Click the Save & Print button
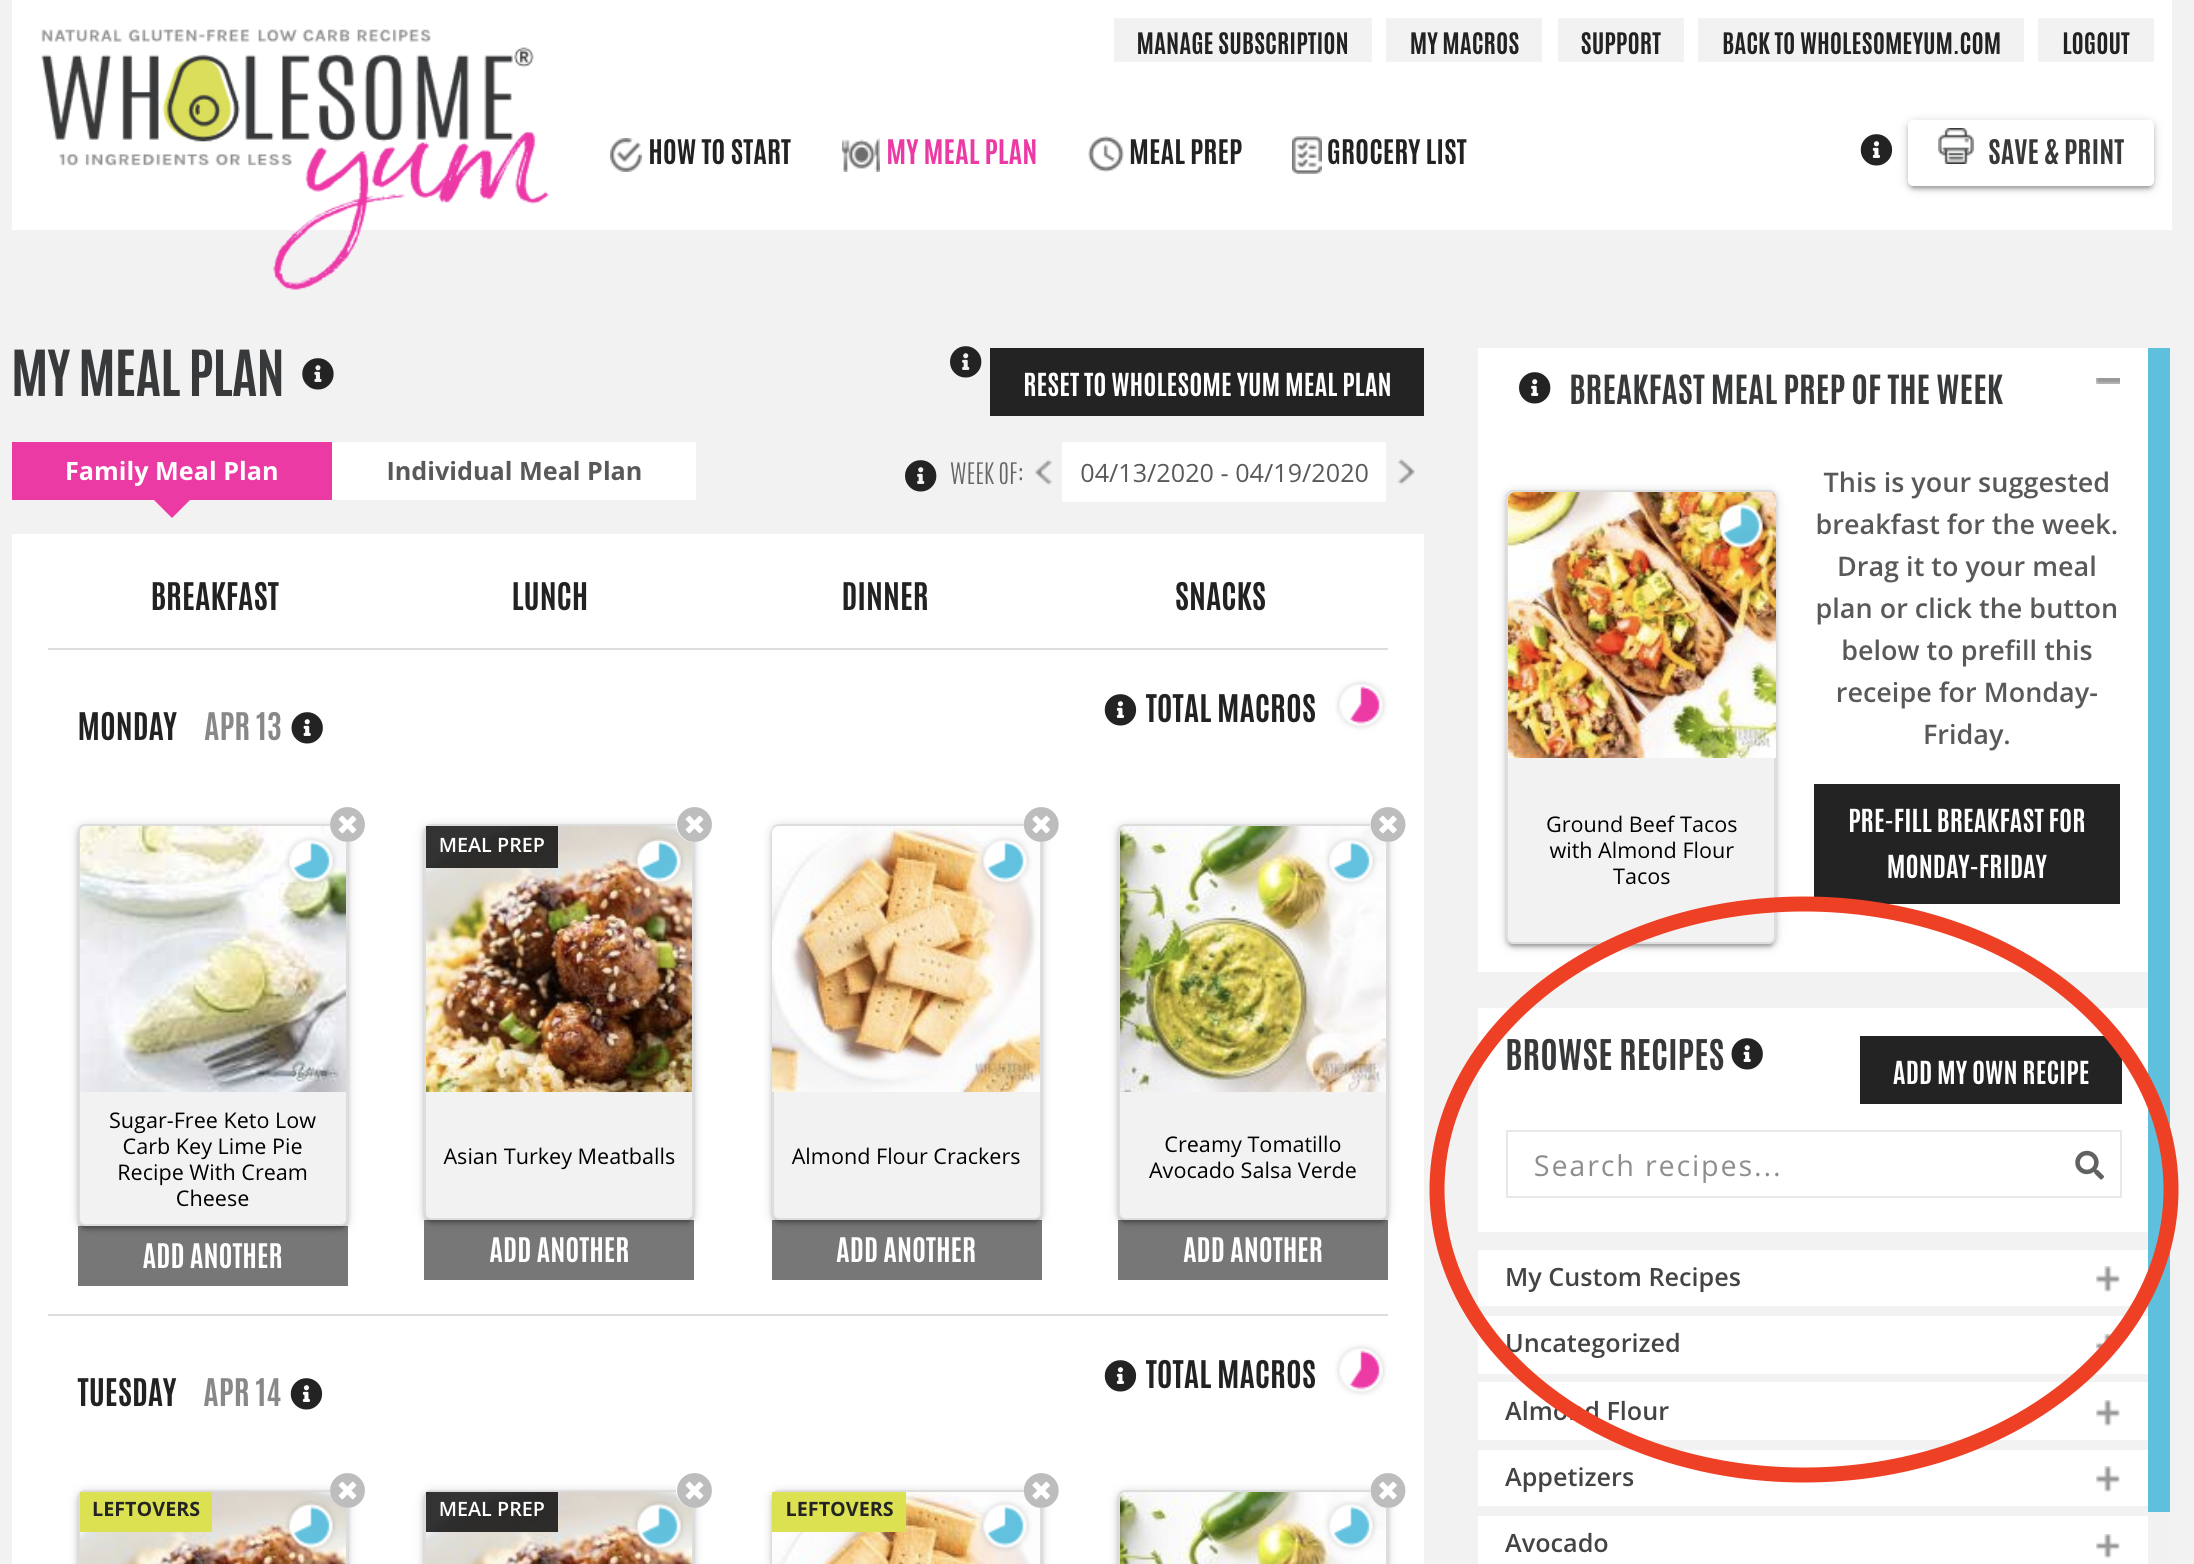The height and width of the screenshot is (1564, 2194). pyautogui.click(x=2030, y=152)
